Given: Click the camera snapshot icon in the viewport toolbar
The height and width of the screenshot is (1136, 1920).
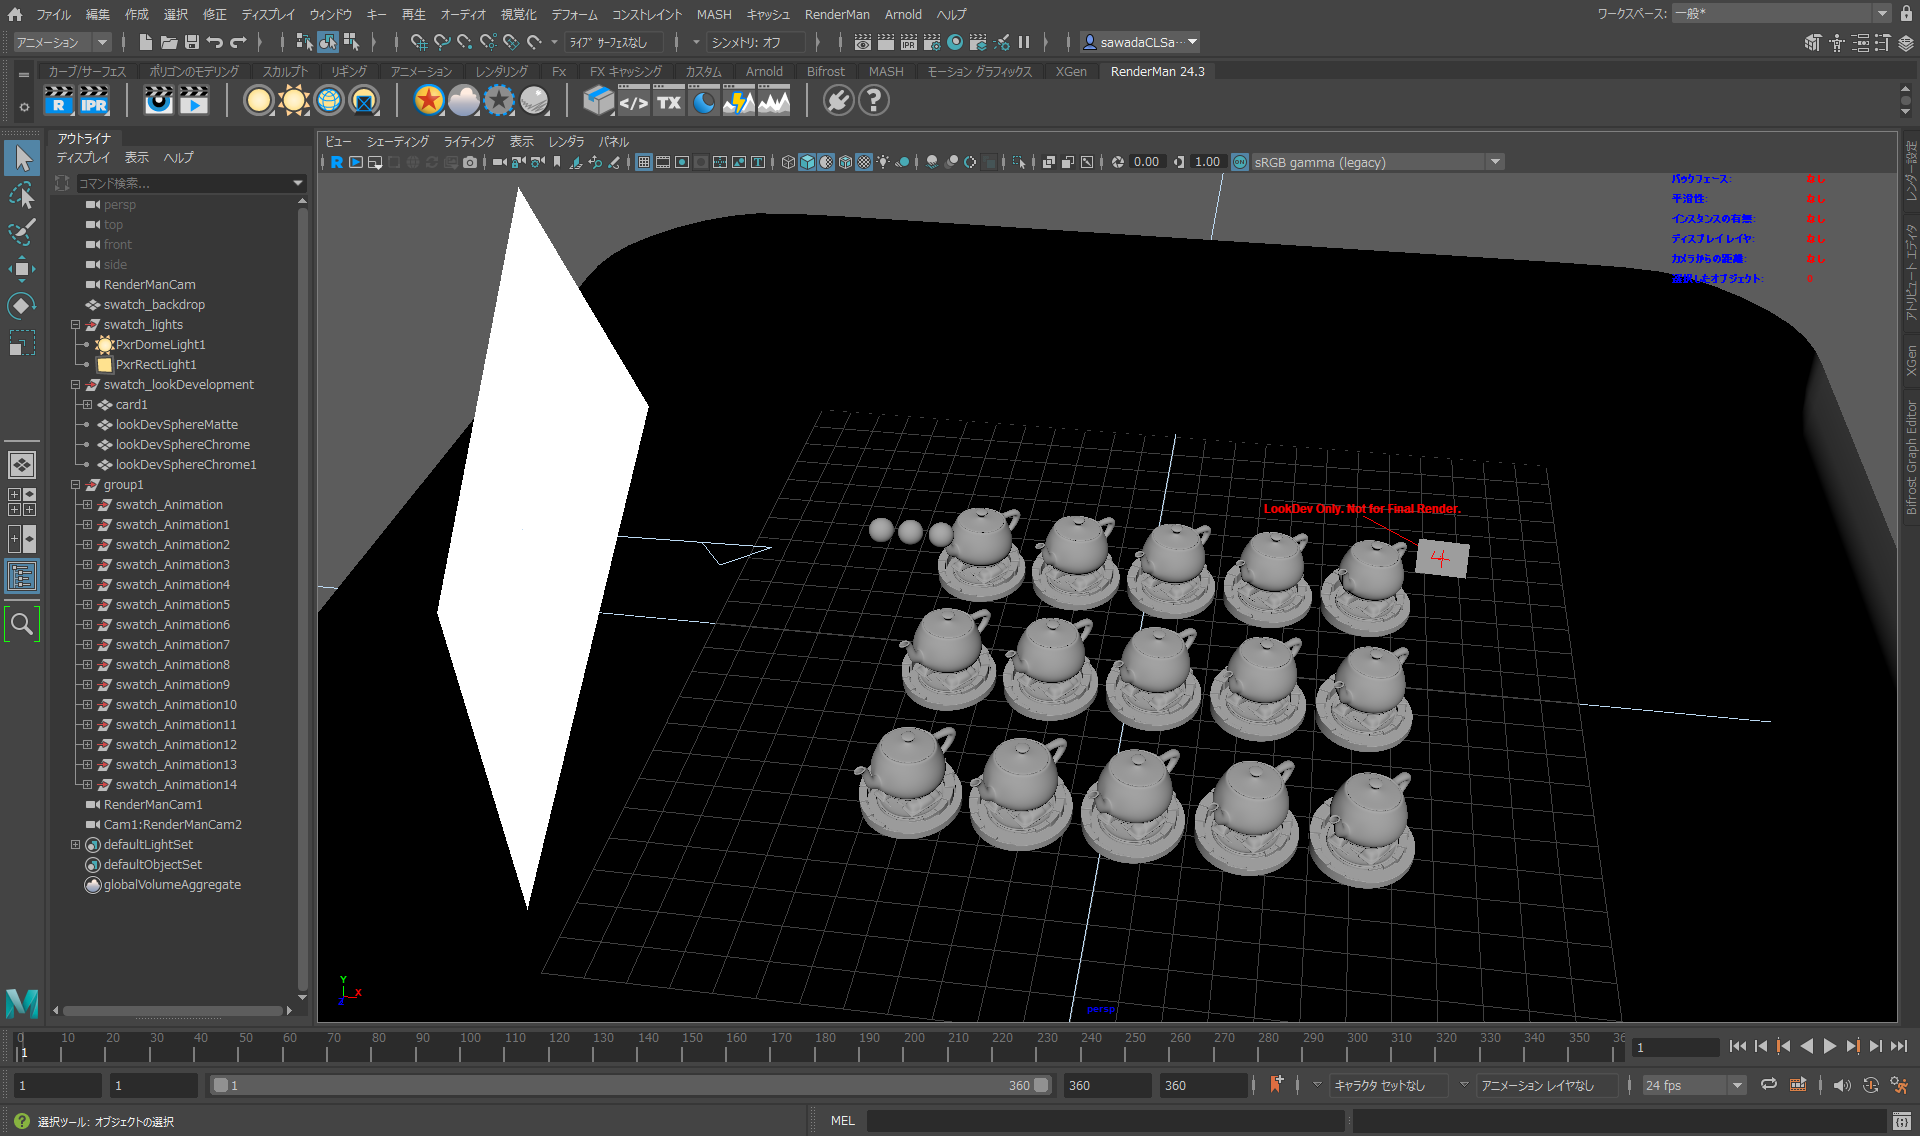Looking at the screenshot, I should pyautogui.click(x=470, y=162).
